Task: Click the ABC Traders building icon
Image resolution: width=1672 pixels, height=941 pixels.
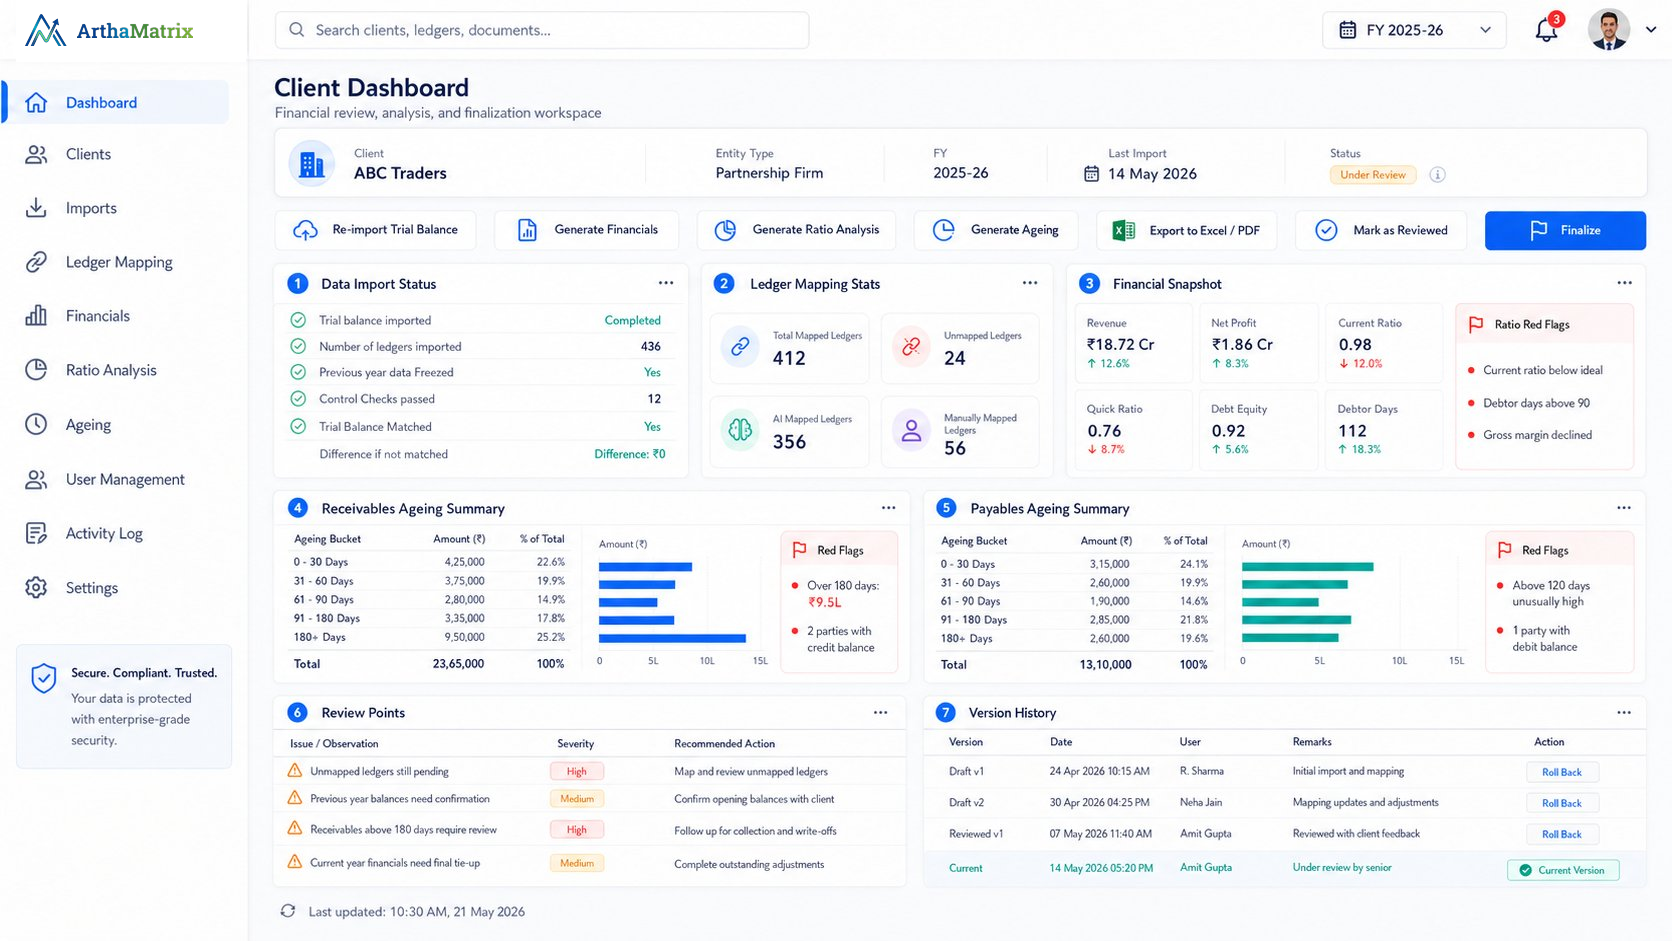Action: pos(312,164)
